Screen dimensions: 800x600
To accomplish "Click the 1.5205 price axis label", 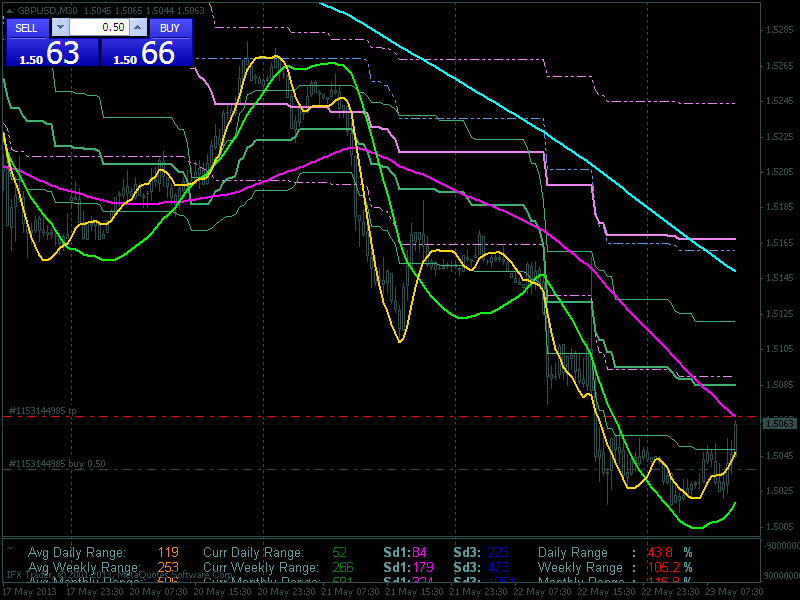I will click(780, 172).
